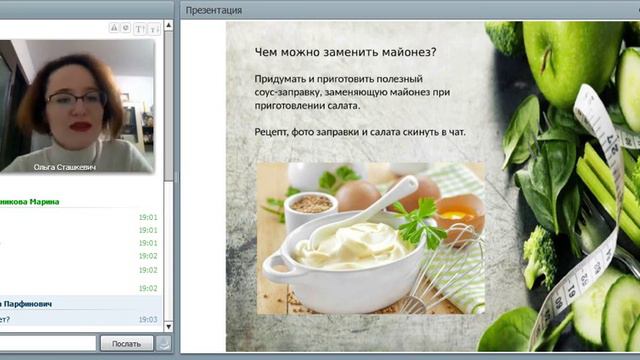Screen dimensions: 640x360
Task: Click the 19:03 chat timestamp
Action: (148, 319)
